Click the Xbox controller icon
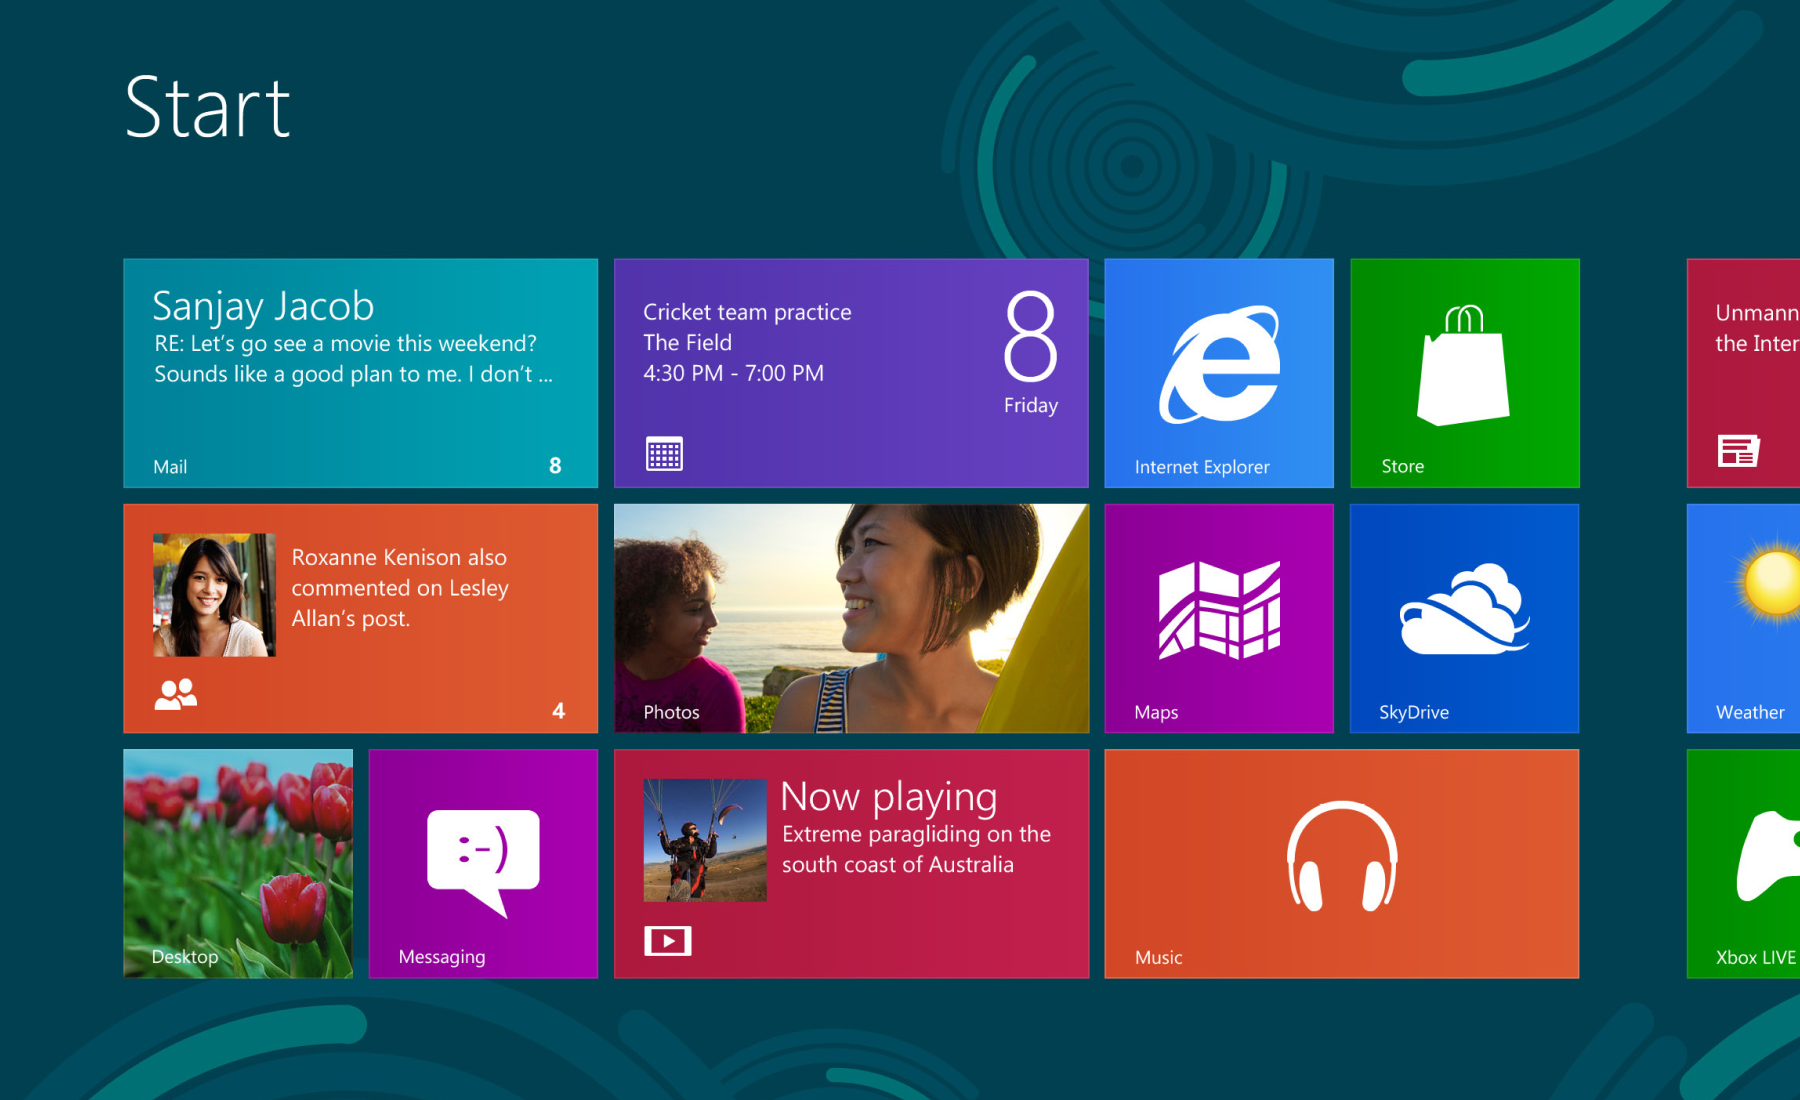Image resolution: width=1800 pixels, height=1100 pixels. (1768, 856)
